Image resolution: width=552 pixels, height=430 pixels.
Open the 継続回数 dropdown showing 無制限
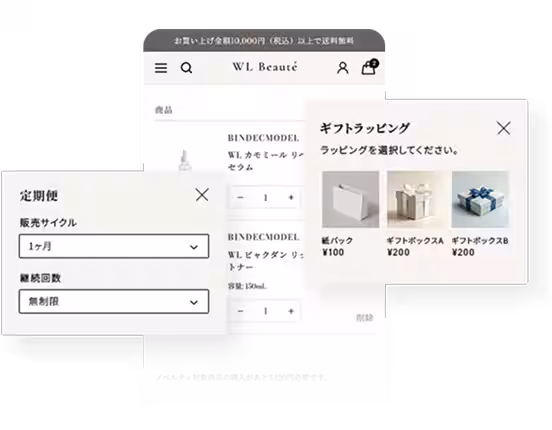click(114, 301)
